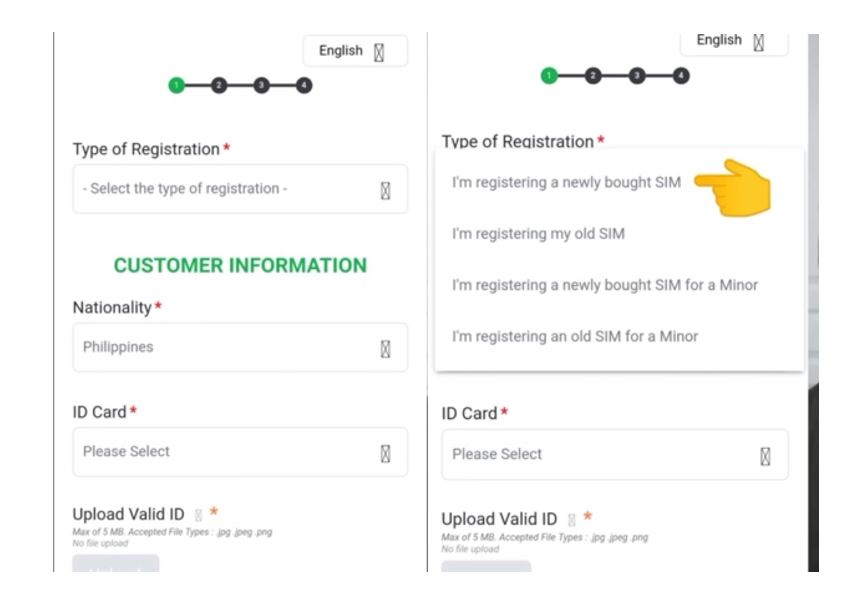Open the Nationality dropdown showing Philippines

[x=240, y=347]
